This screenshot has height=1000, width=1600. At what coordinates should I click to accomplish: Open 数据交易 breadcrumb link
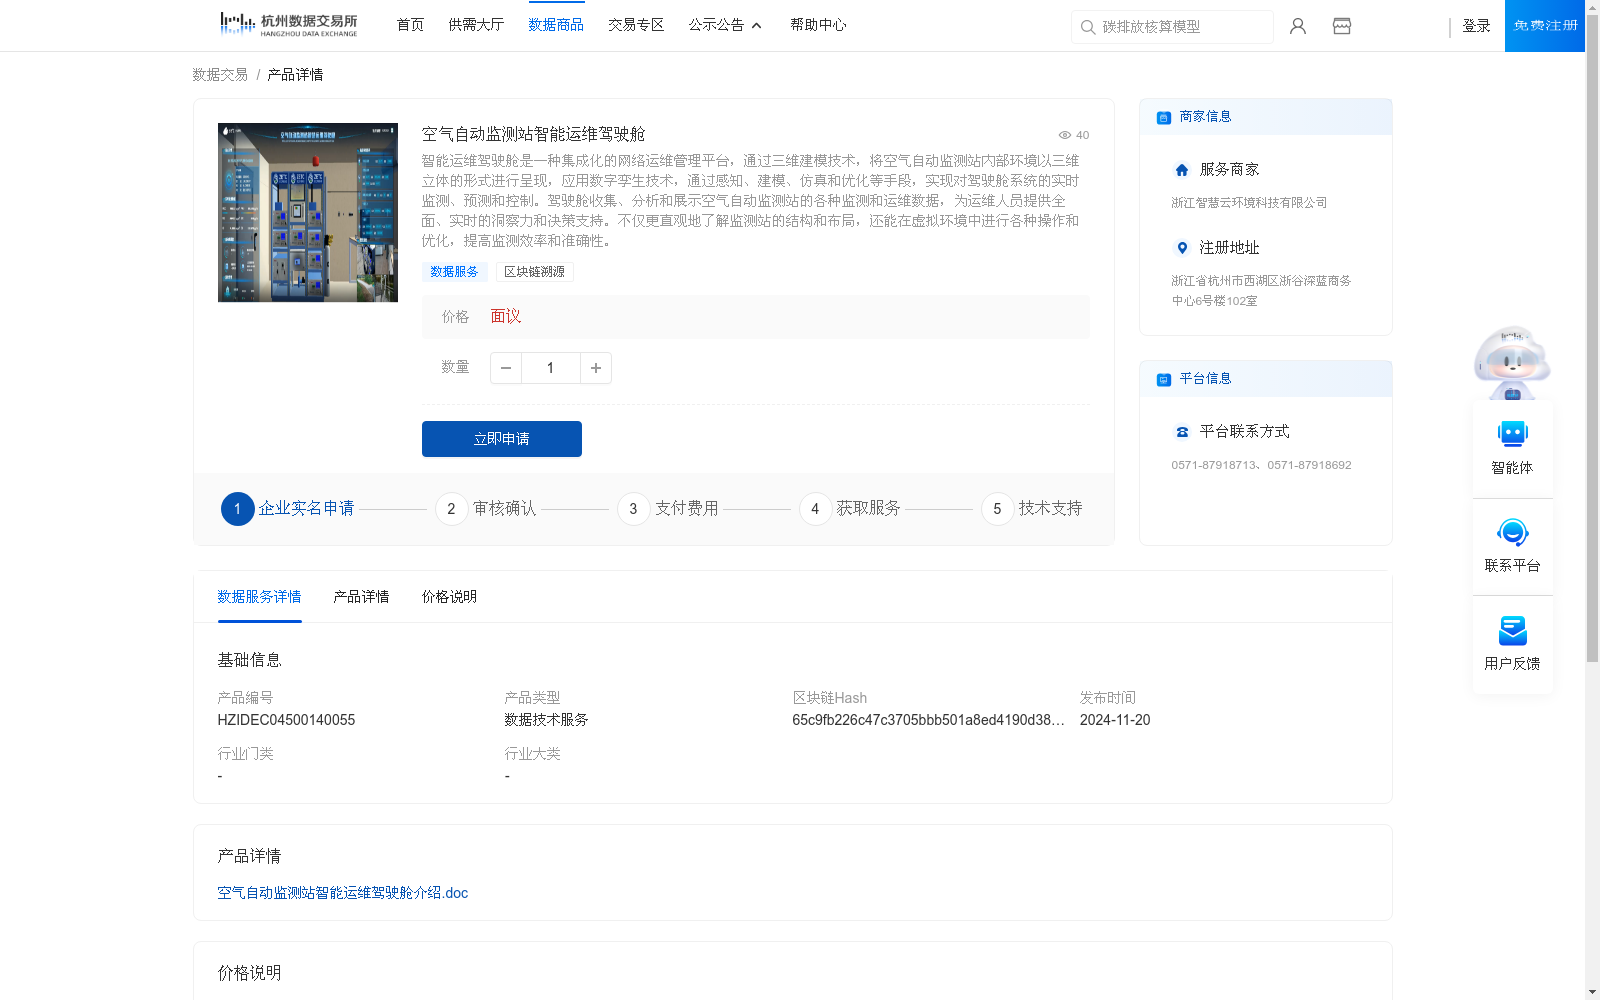click(220, 75)
